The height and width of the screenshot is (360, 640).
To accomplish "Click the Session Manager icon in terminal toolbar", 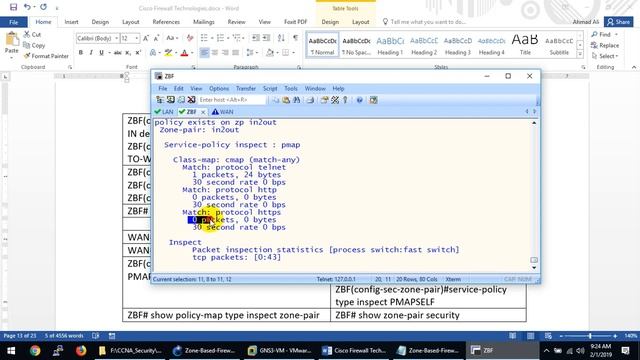I will click(x=160, y=100).
